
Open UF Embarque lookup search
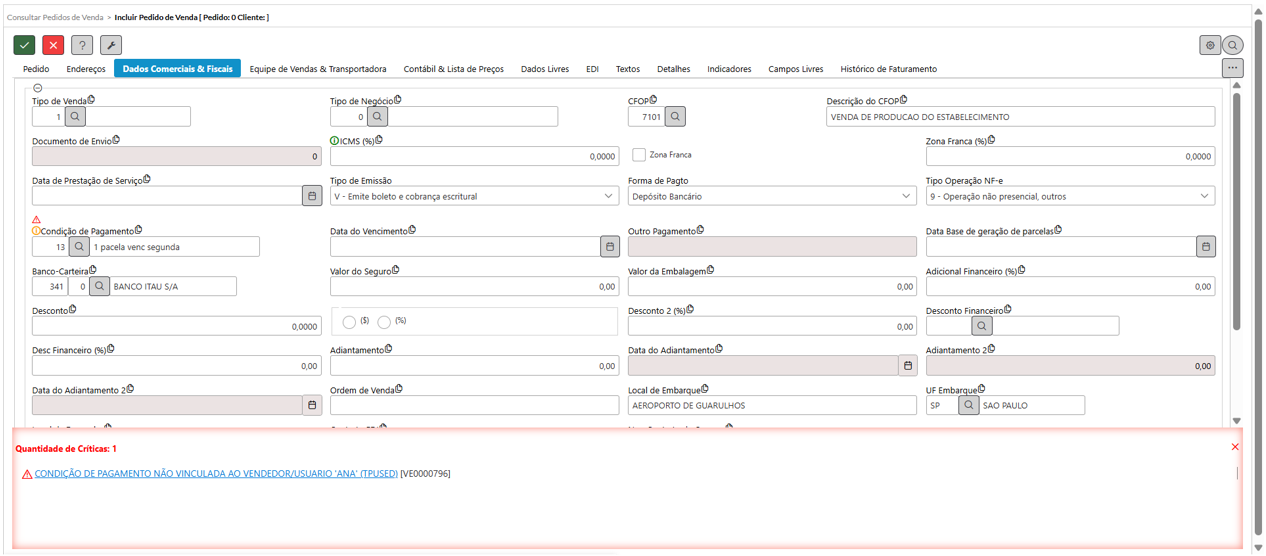pos(968,405)
